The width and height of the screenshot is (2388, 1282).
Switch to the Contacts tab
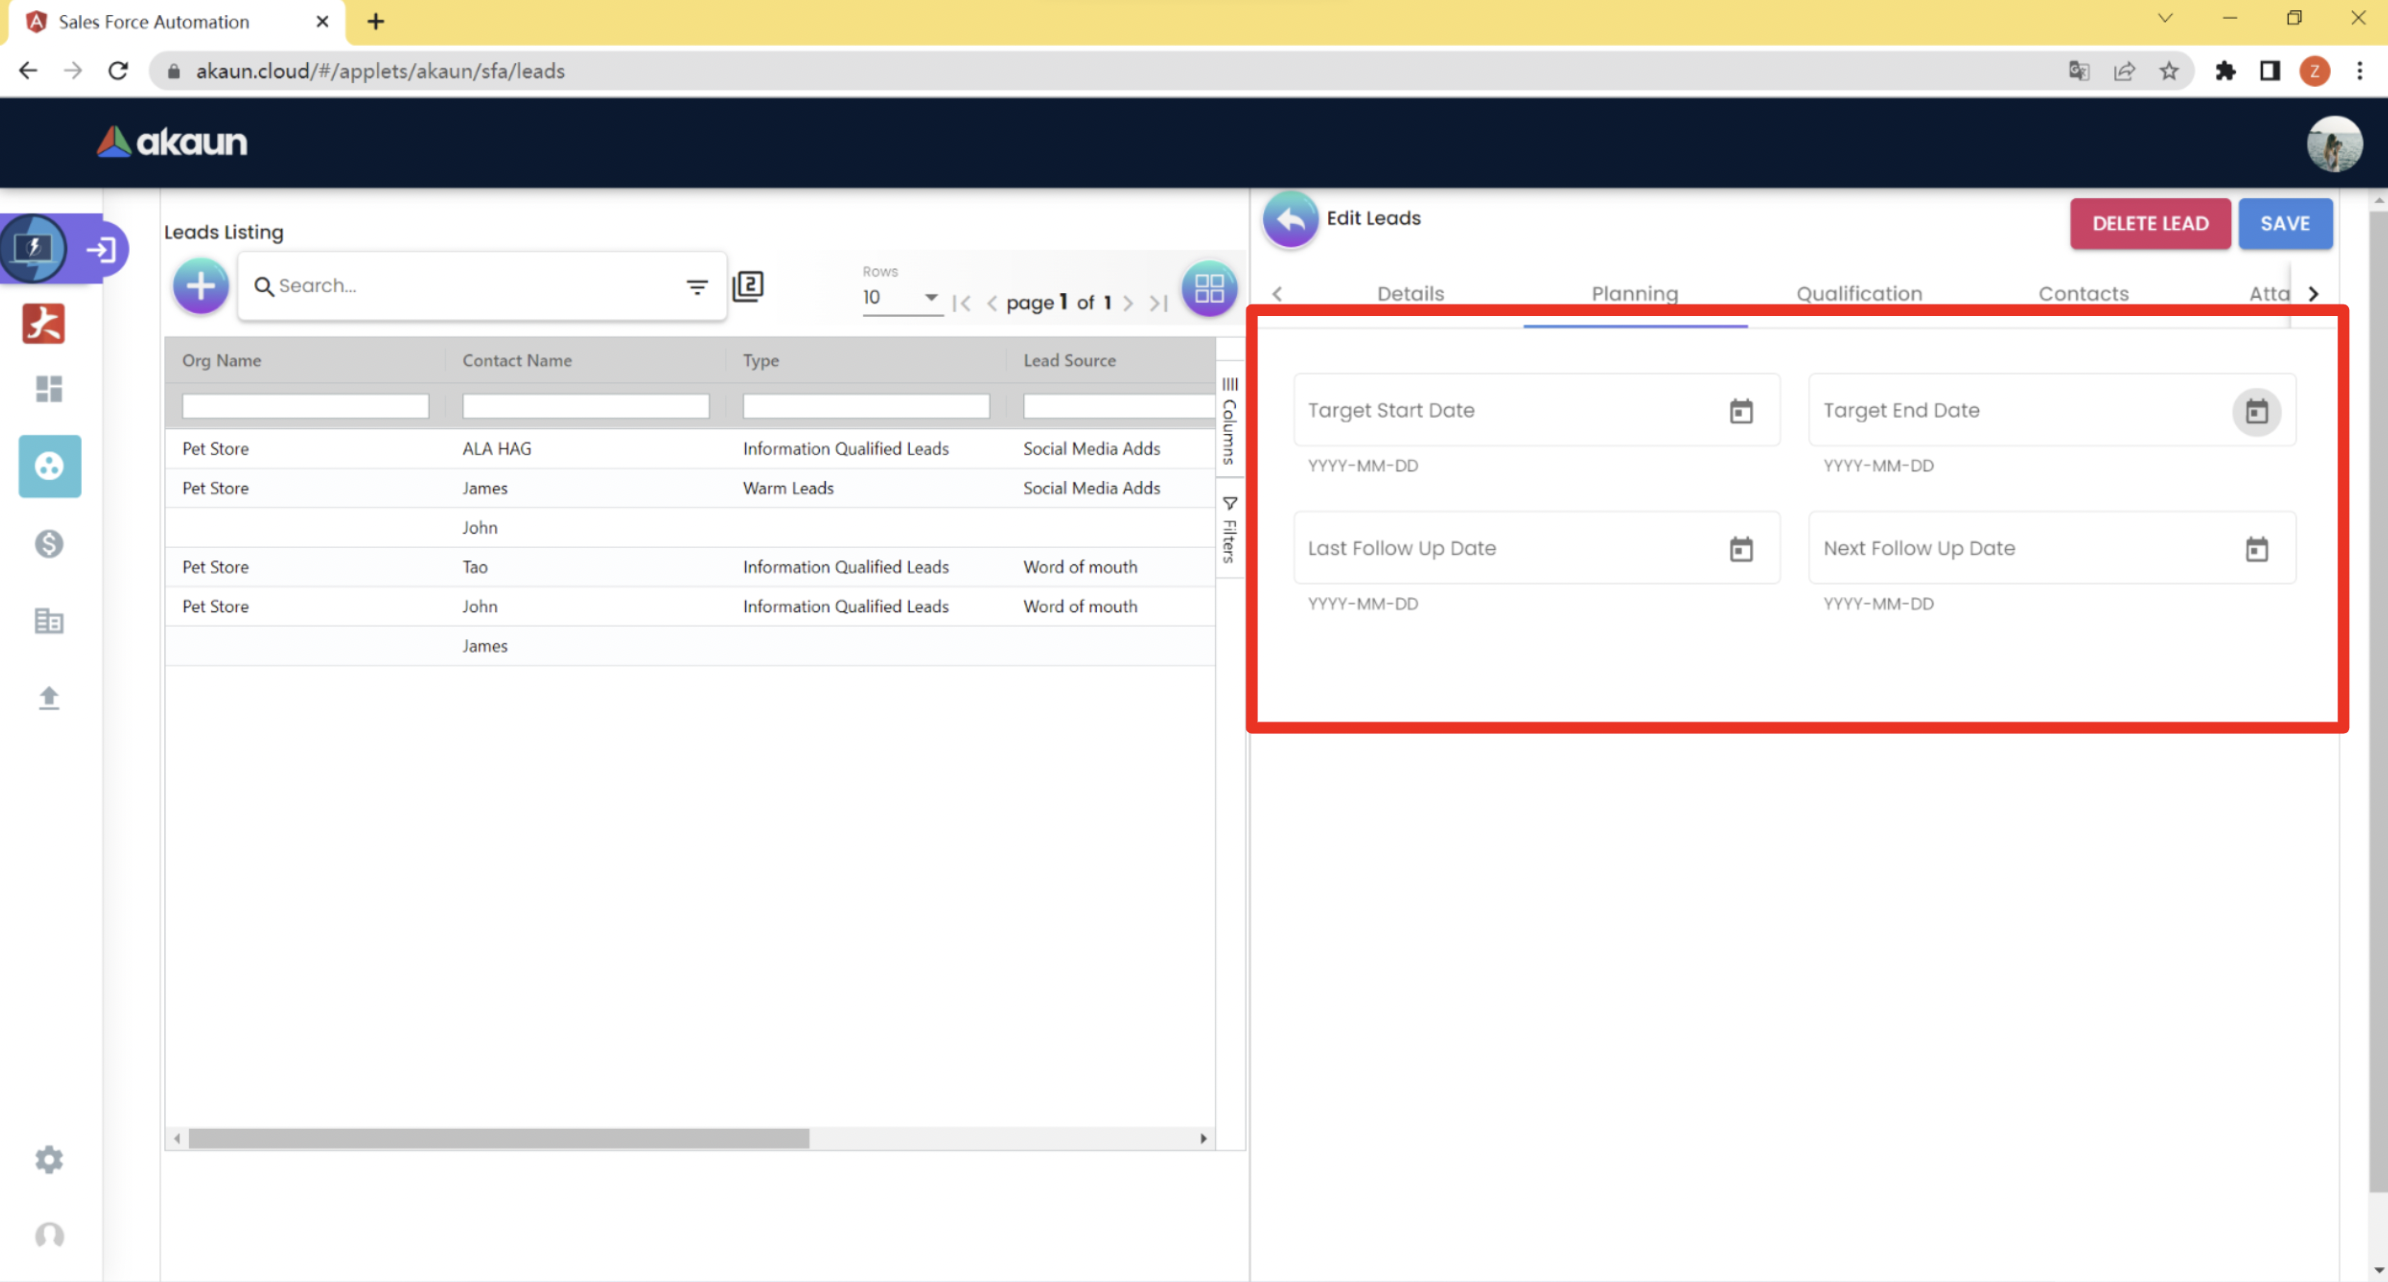[2083, 294]
